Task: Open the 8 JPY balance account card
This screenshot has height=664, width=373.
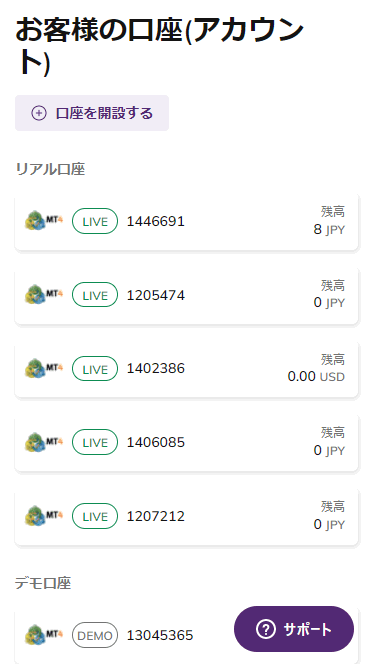Action: pyautogui.click(x=187, y=221)
